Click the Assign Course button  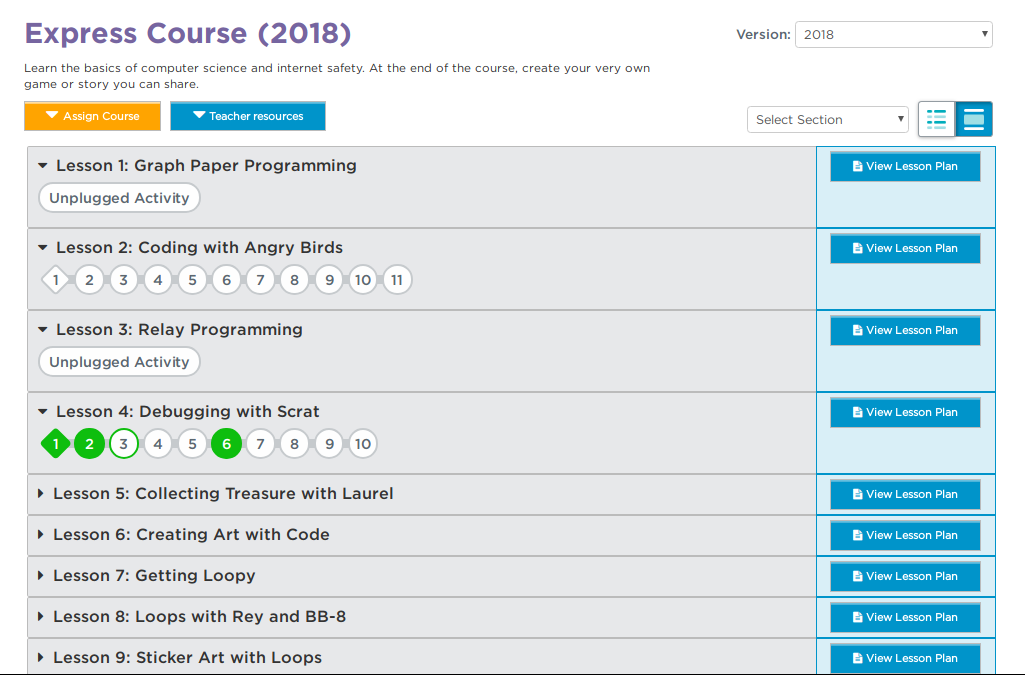pos(92,116)
